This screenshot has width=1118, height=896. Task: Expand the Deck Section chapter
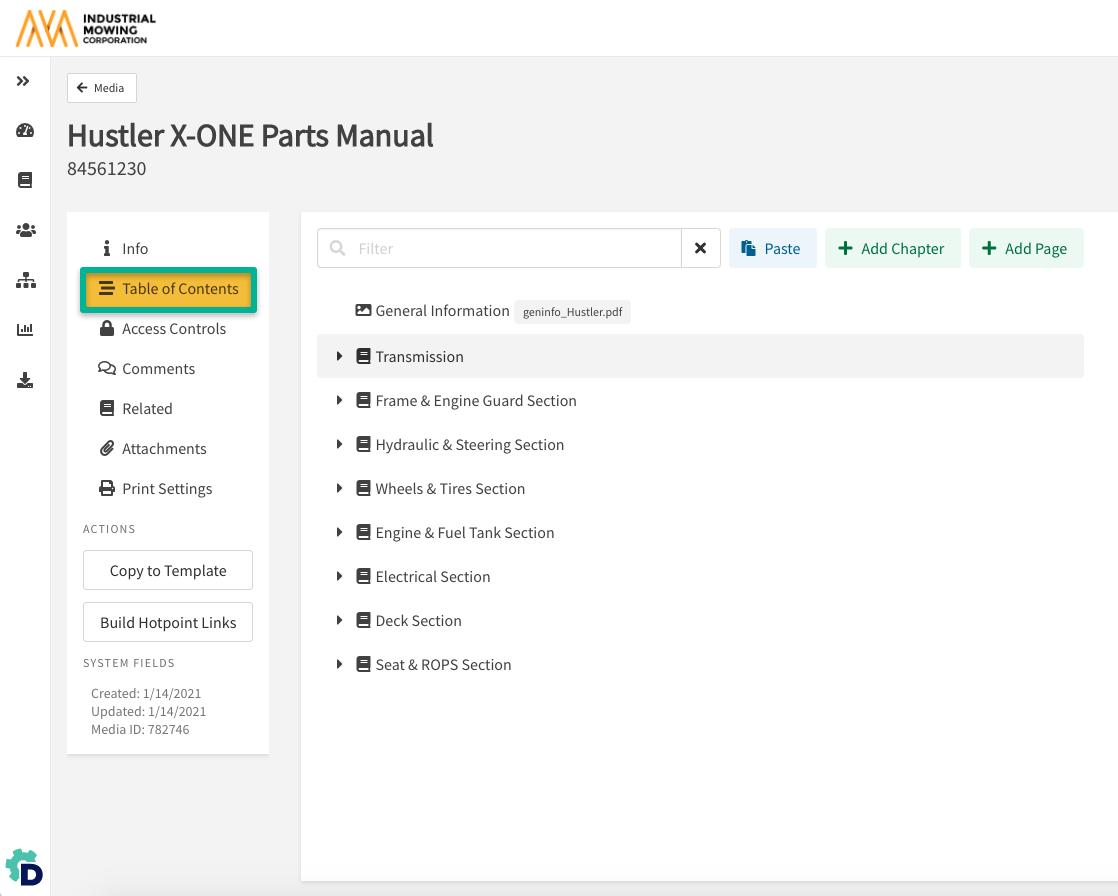click(340, 621)
